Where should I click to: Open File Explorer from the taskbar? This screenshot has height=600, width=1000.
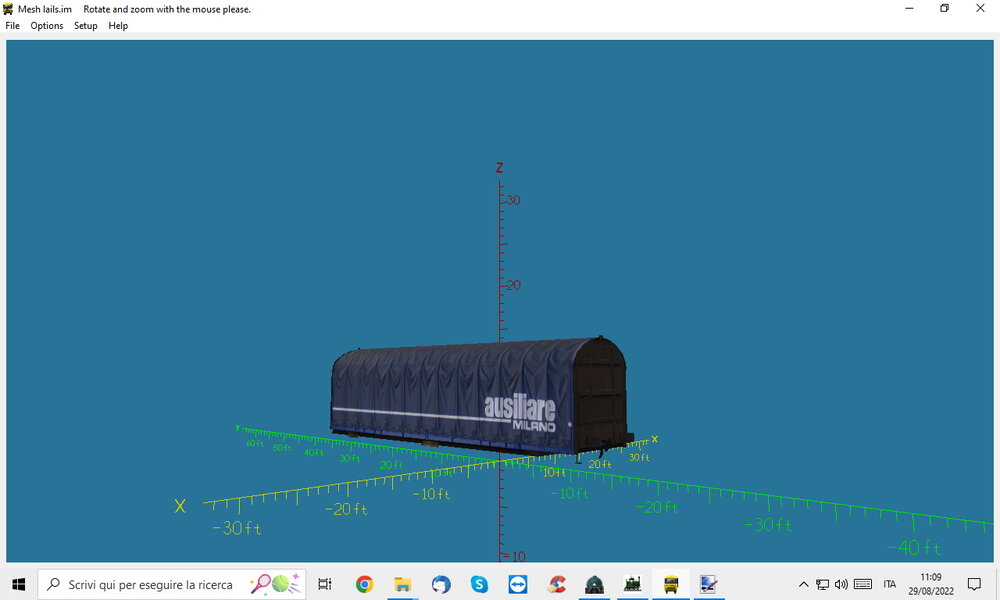[402, 584]
